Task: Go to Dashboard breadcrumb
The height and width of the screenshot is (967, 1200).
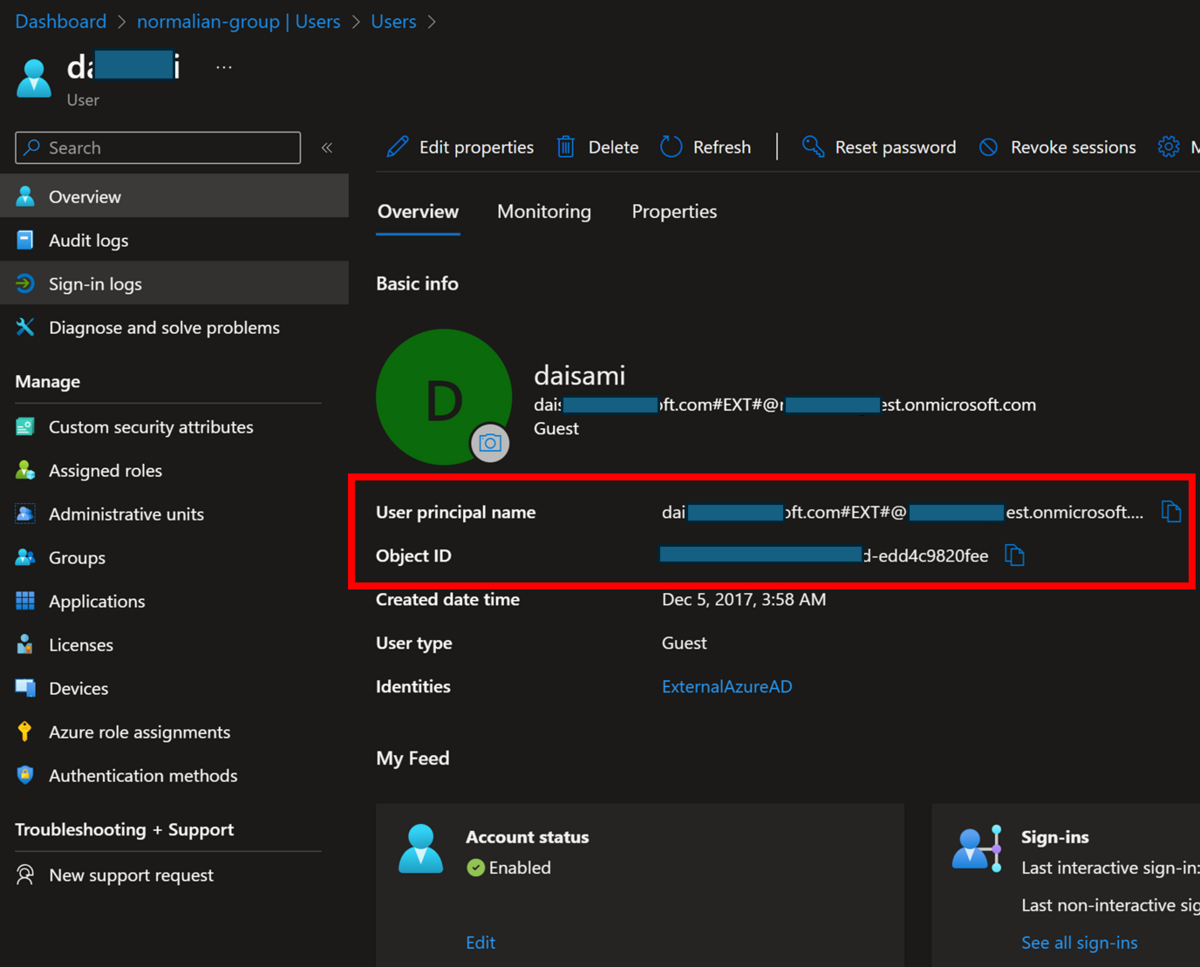Action: pyautogui.click(x=60, y=21)
